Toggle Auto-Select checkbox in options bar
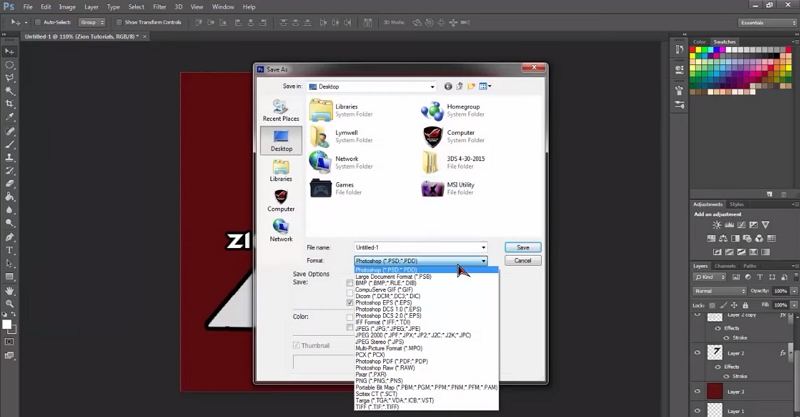 [x=38, y=22]
